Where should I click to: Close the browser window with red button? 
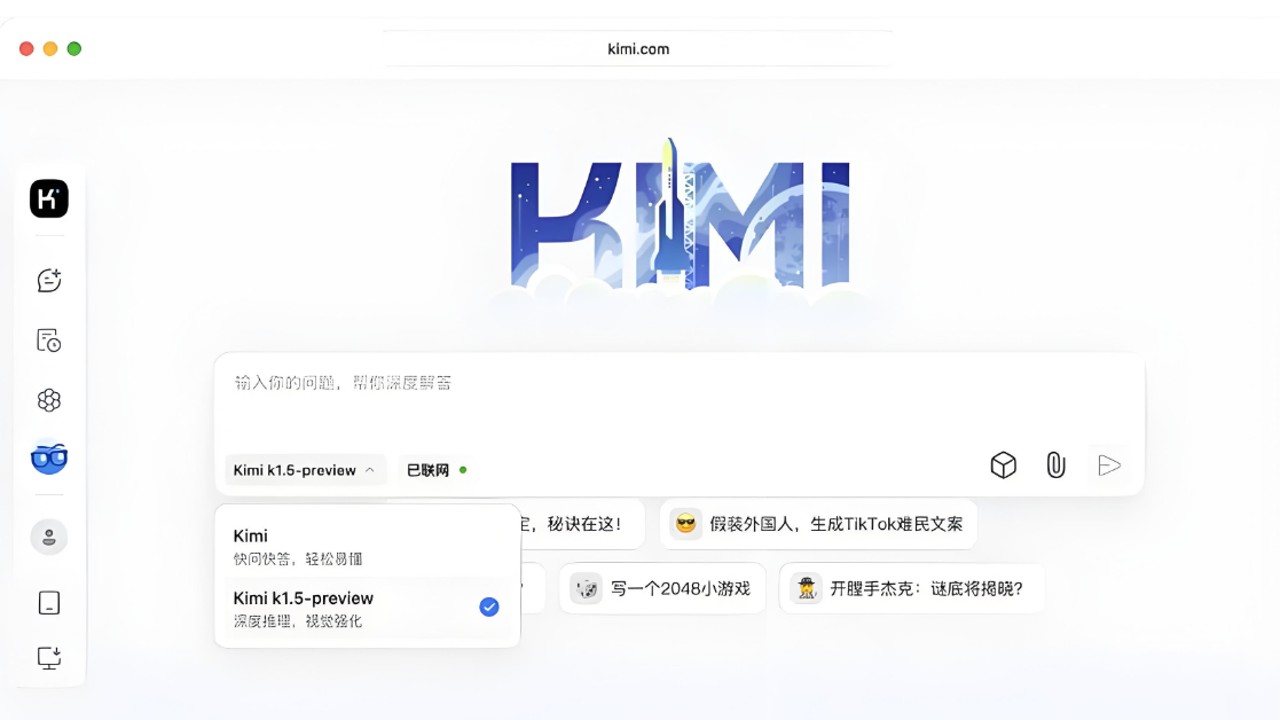[x=26, y=48]
